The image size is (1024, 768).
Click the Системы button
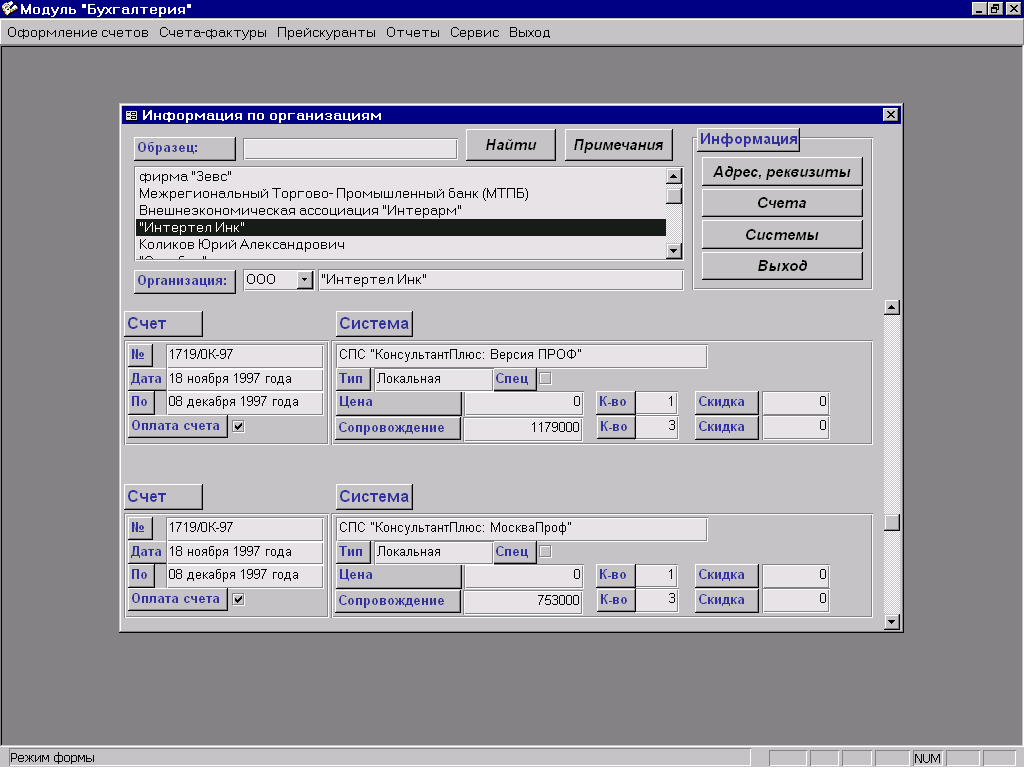click(781, 235)
